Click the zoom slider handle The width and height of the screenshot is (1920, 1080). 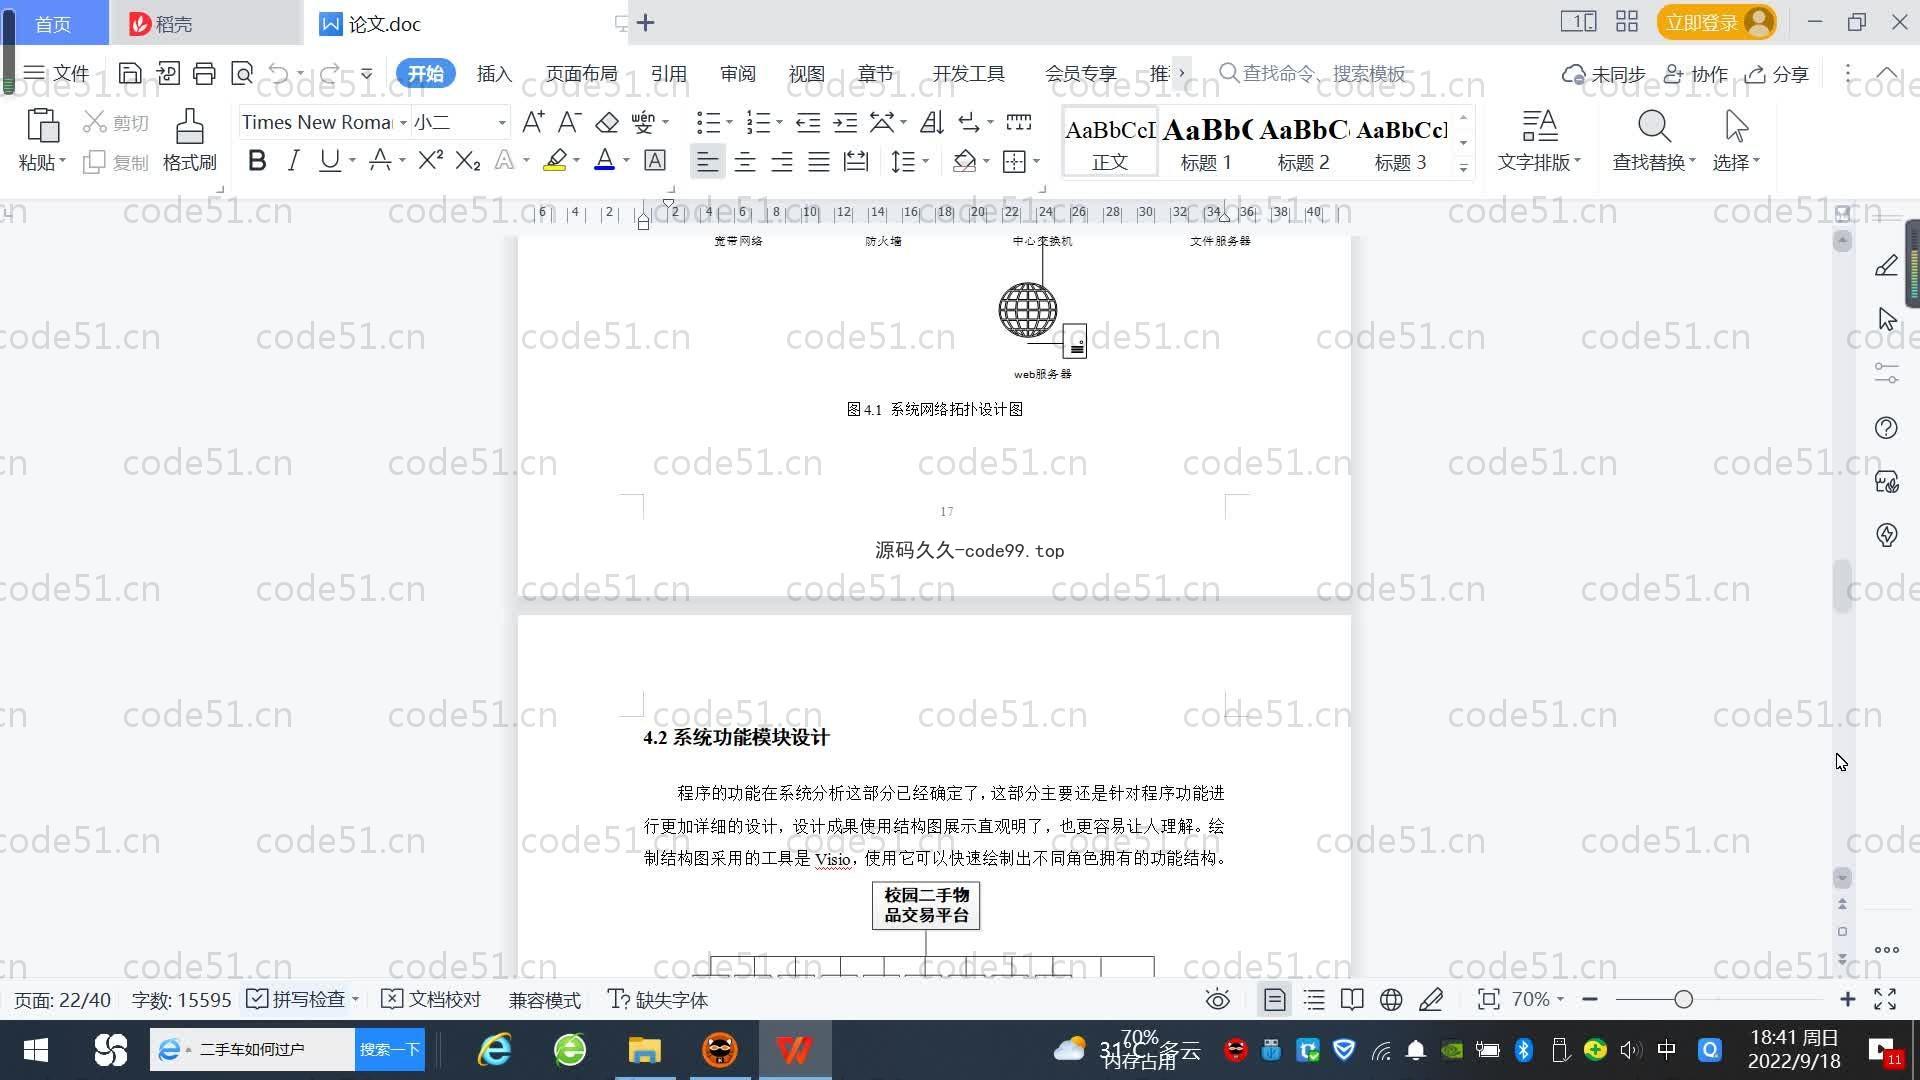click(x=1683, y=999)
